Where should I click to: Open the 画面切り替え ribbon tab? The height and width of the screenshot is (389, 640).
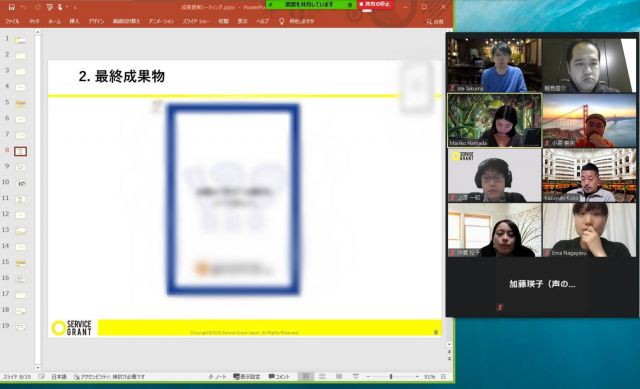pyautogui.click(x=126, y=21)
